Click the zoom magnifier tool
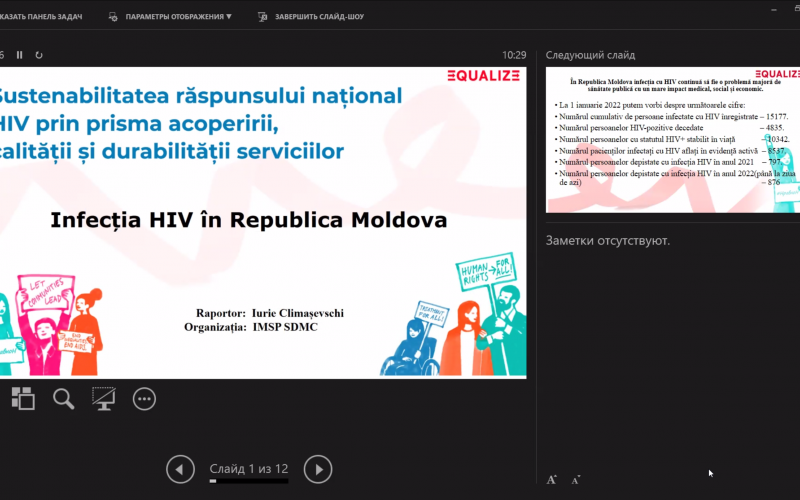 [x=64, y=399]
